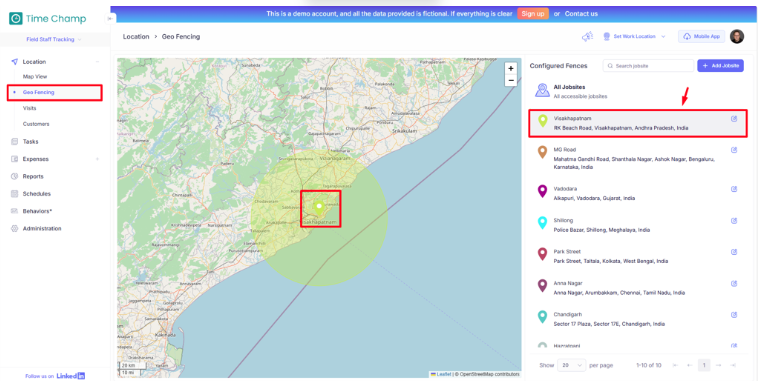Click the Visakhapatnam map marker pin
The width and height of the screenshot is (760, 381).
pyautogui.click(x=319, y=208)
